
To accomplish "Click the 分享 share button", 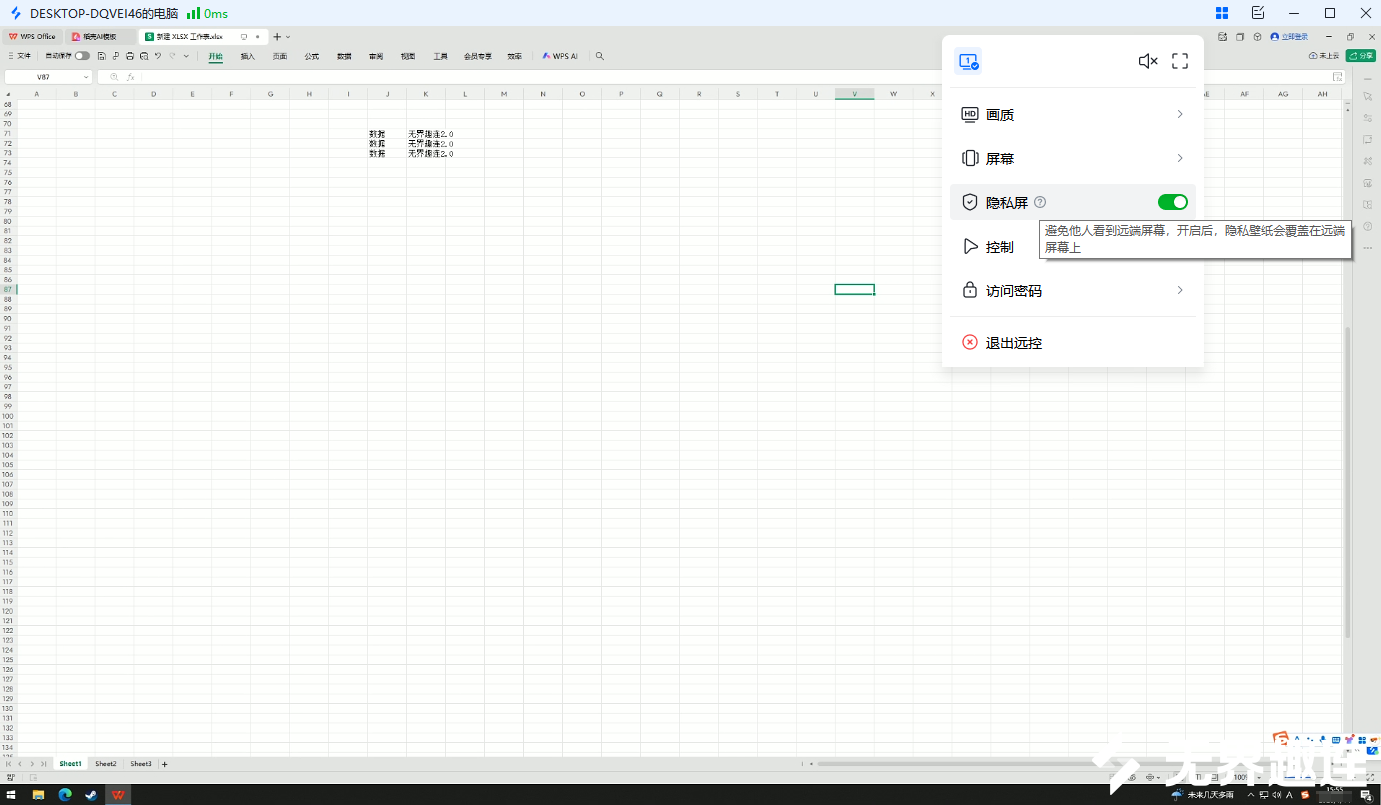I will (1361, 56).
